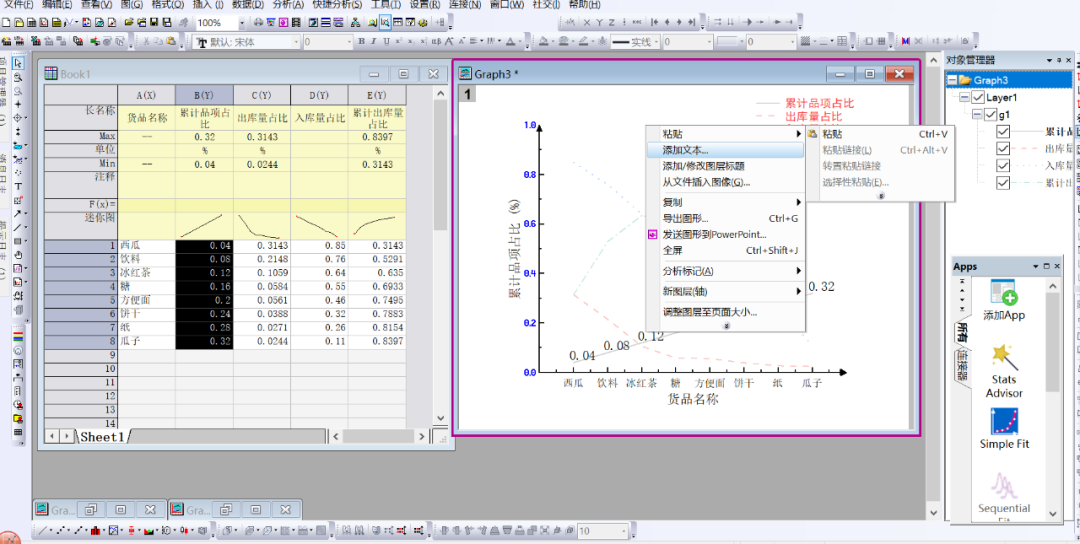Select the Z column designation icon
Image resolution: width=1080 pixels, height=544 pixels.
click(x=612, y=23)
